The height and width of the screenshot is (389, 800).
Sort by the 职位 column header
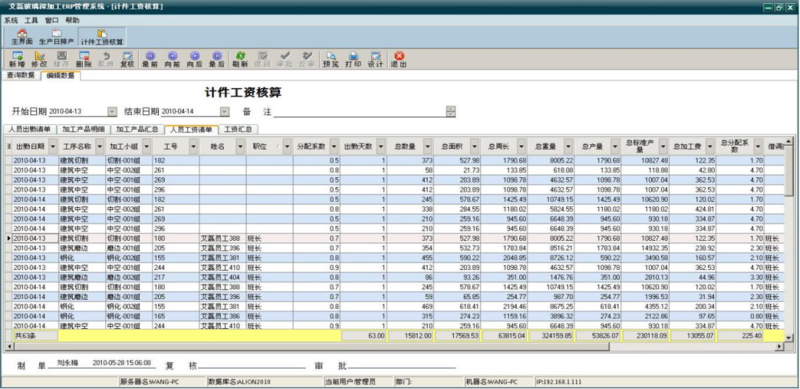tap(260, 147)
